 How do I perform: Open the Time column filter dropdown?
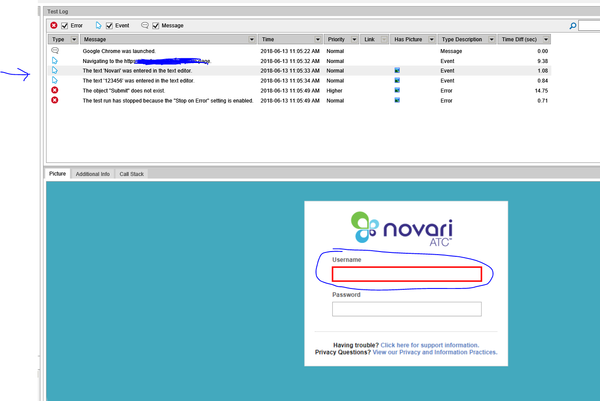tap(318, 39)
